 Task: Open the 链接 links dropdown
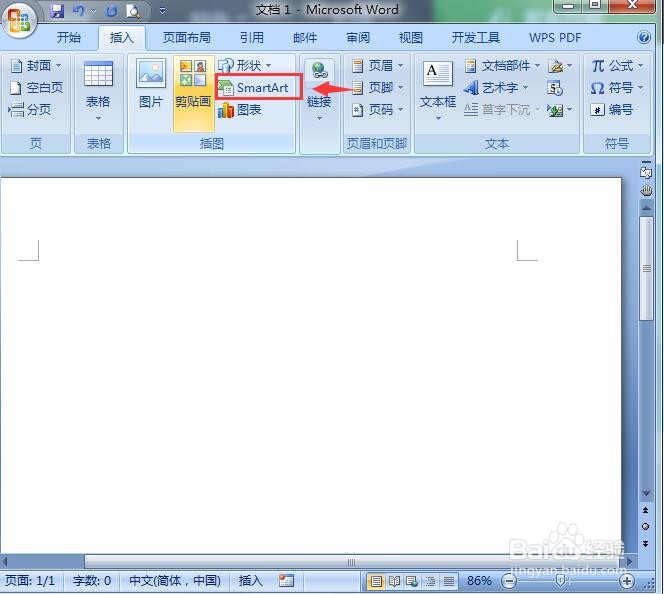(319, 91)
